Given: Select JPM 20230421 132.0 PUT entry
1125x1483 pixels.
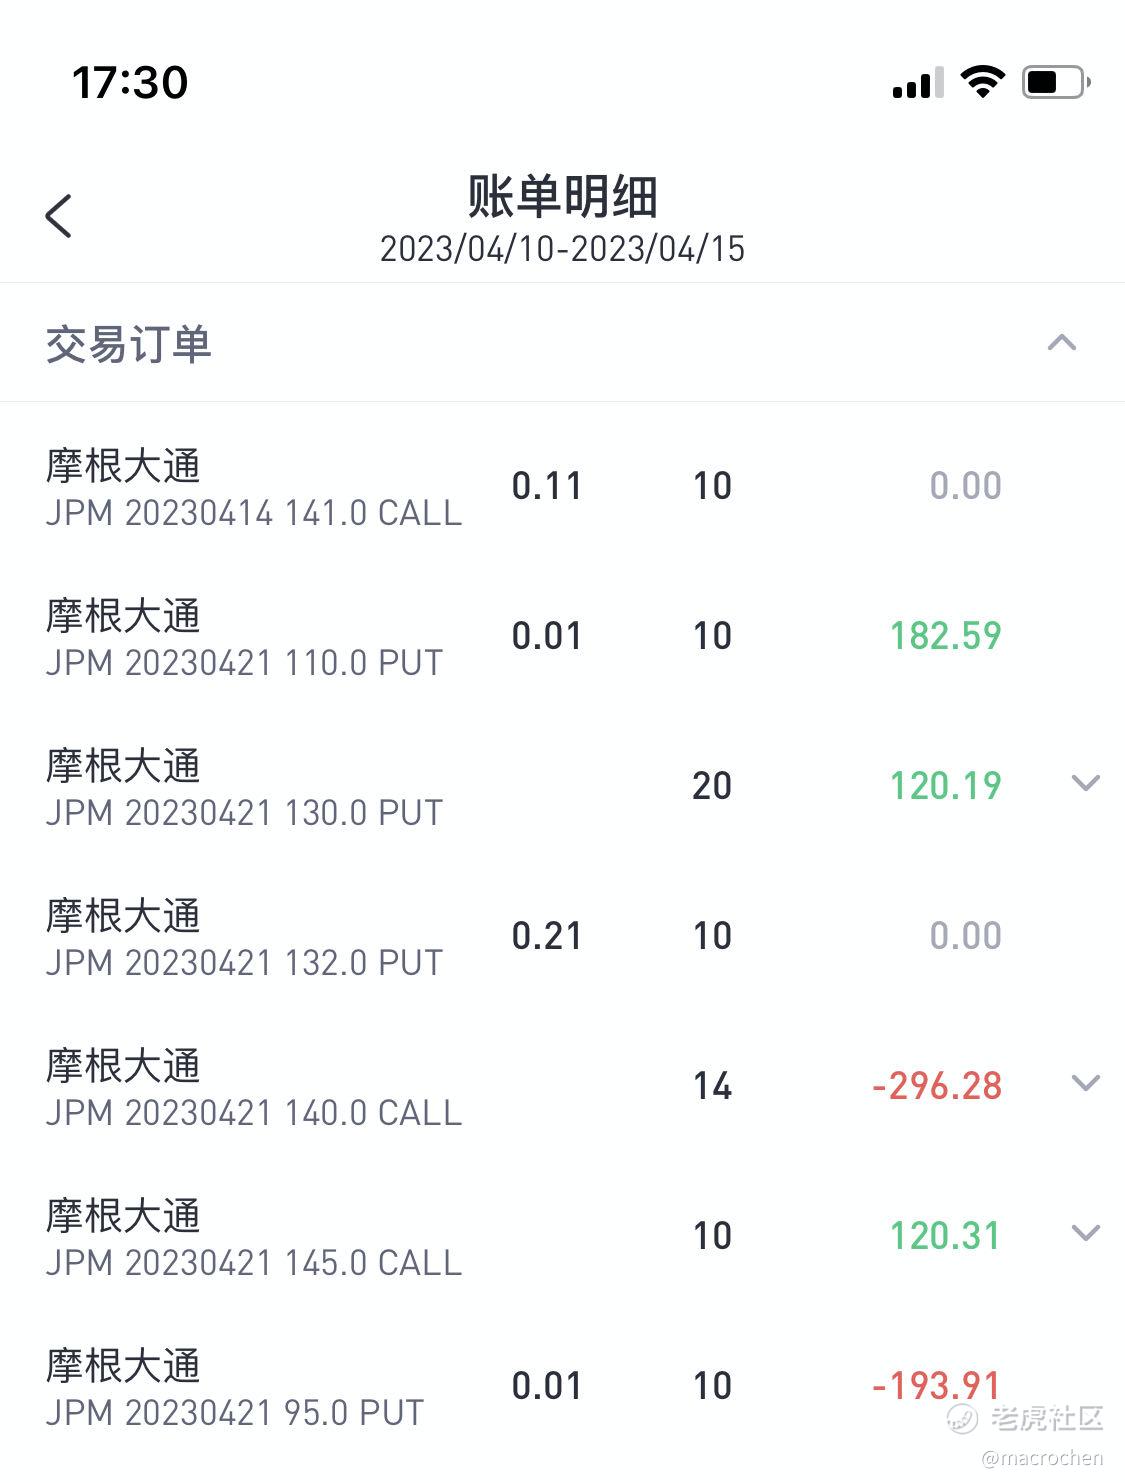Looking at the screenshot, I should (x=562, y=937).
